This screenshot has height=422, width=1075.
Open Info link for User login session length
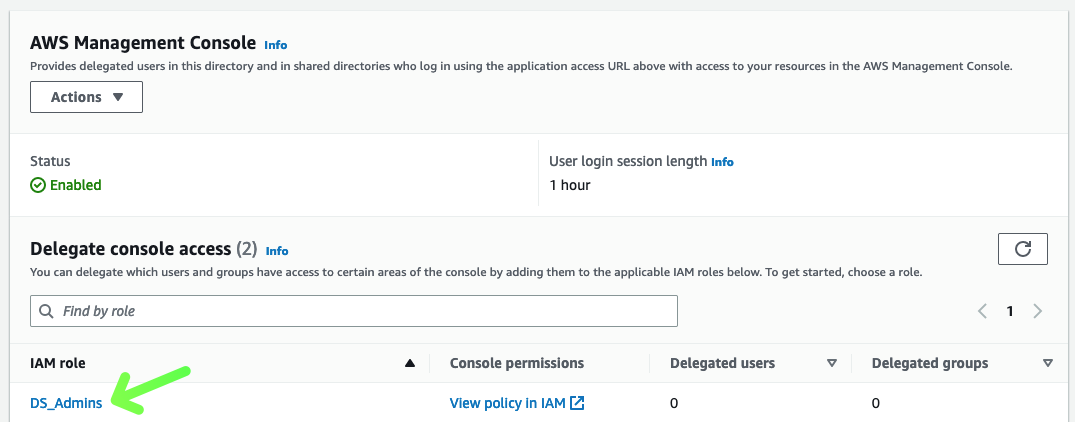[722, 162]
